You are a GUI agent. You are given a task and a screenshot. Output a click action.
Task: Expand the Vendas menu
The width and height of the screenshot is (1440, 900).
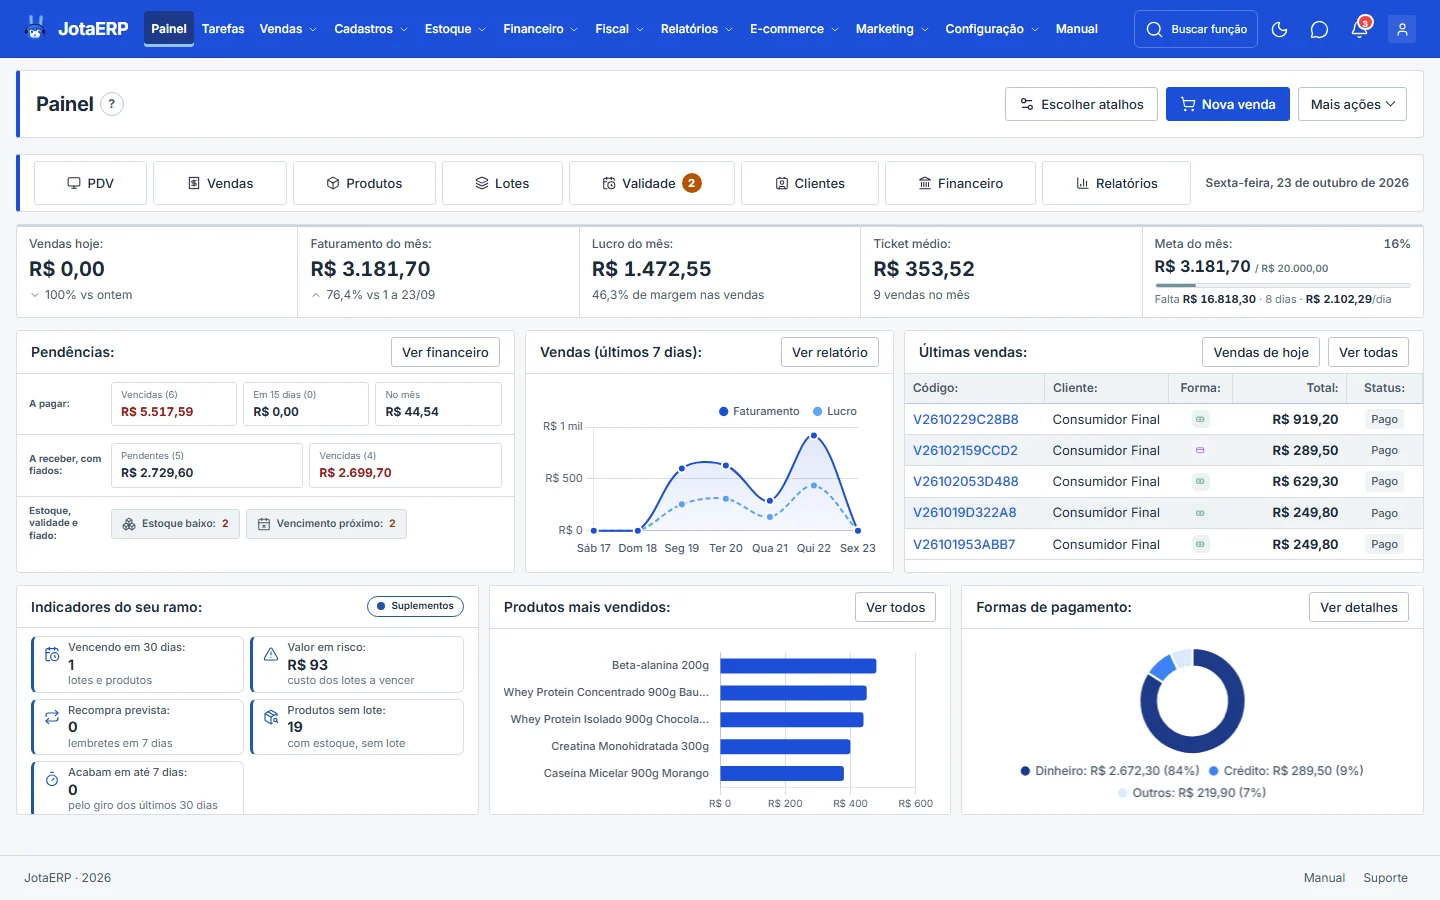[x=288, y=29]
